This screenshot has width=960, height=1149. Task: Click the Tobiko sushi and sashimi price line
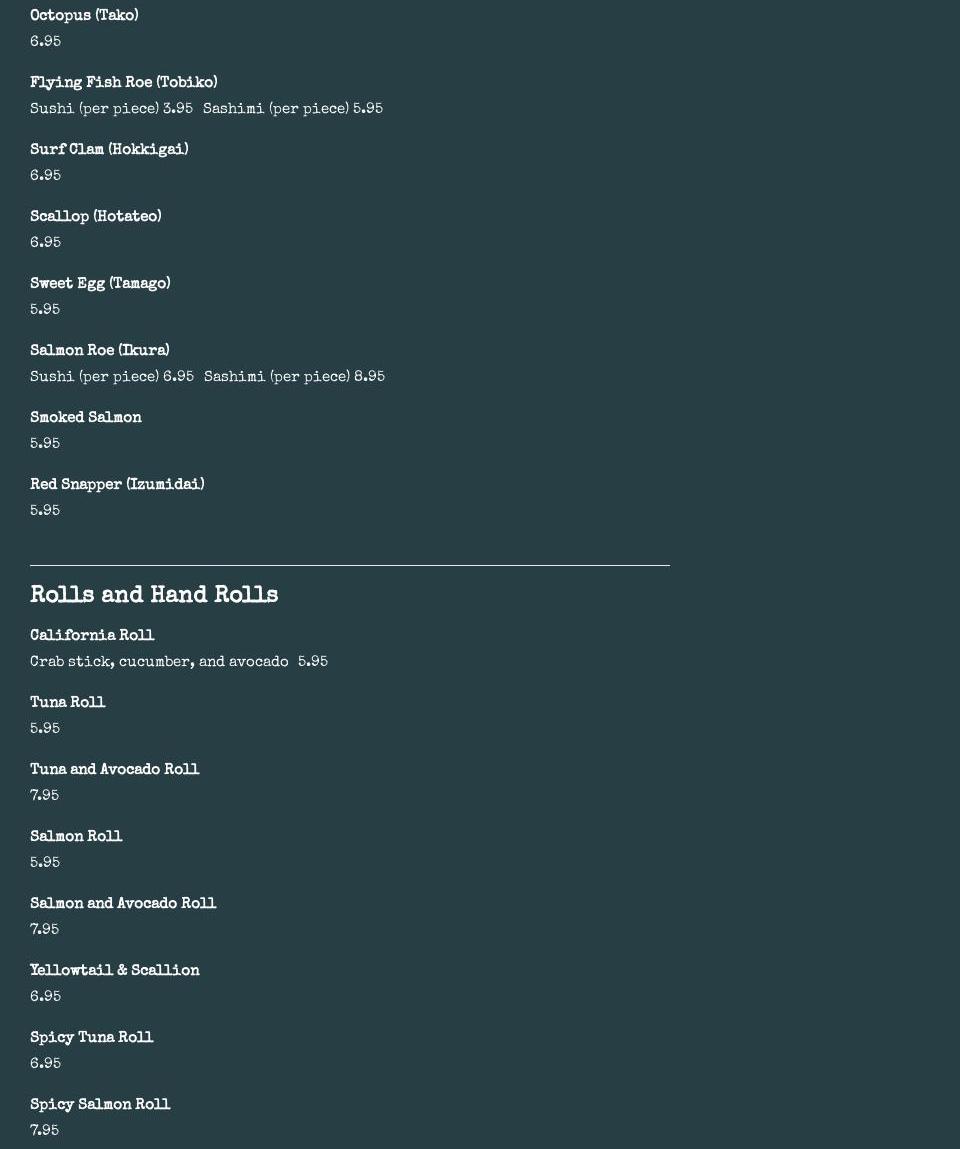coord(206,109)
